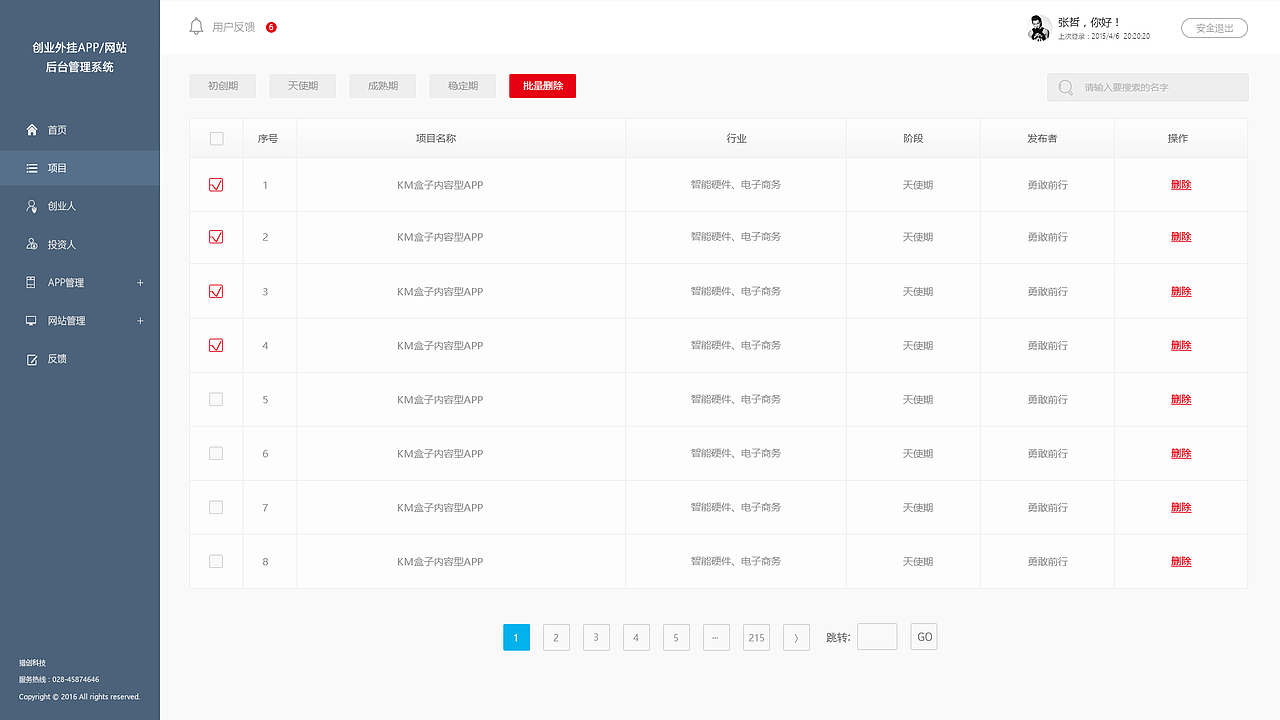This screenshot has height=720, width=1280.
Task: Click the person icon beside 创业人
Action: click(32, 206)
